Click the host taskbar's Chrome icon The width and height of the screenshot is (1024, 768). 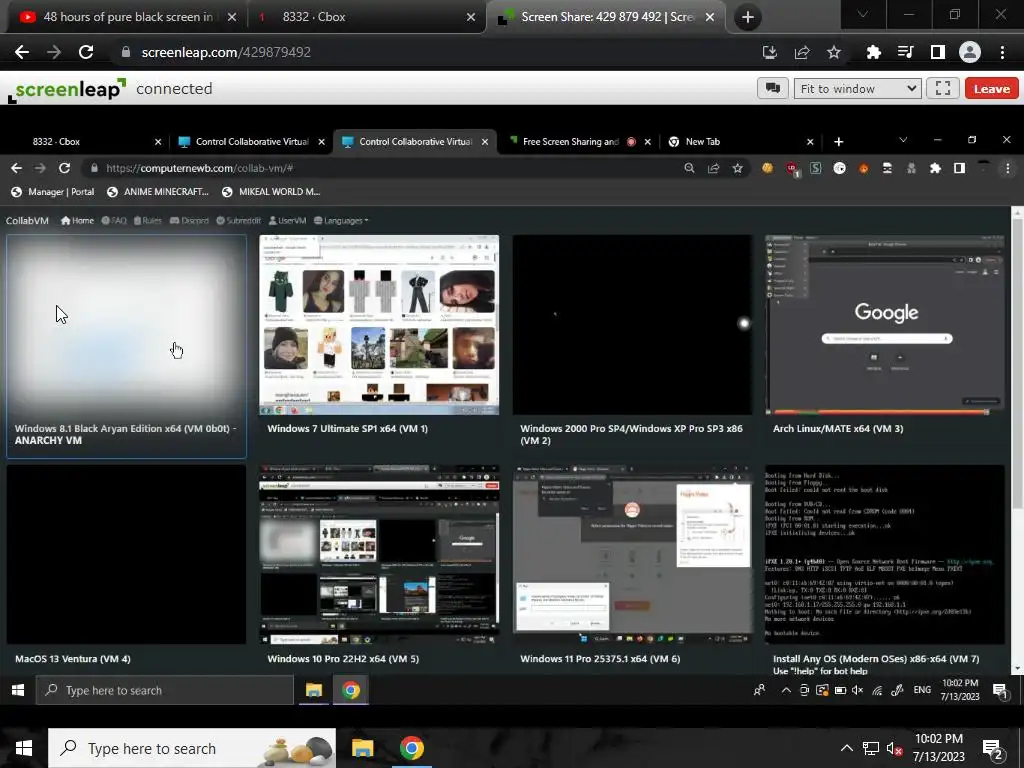point(411,748)
